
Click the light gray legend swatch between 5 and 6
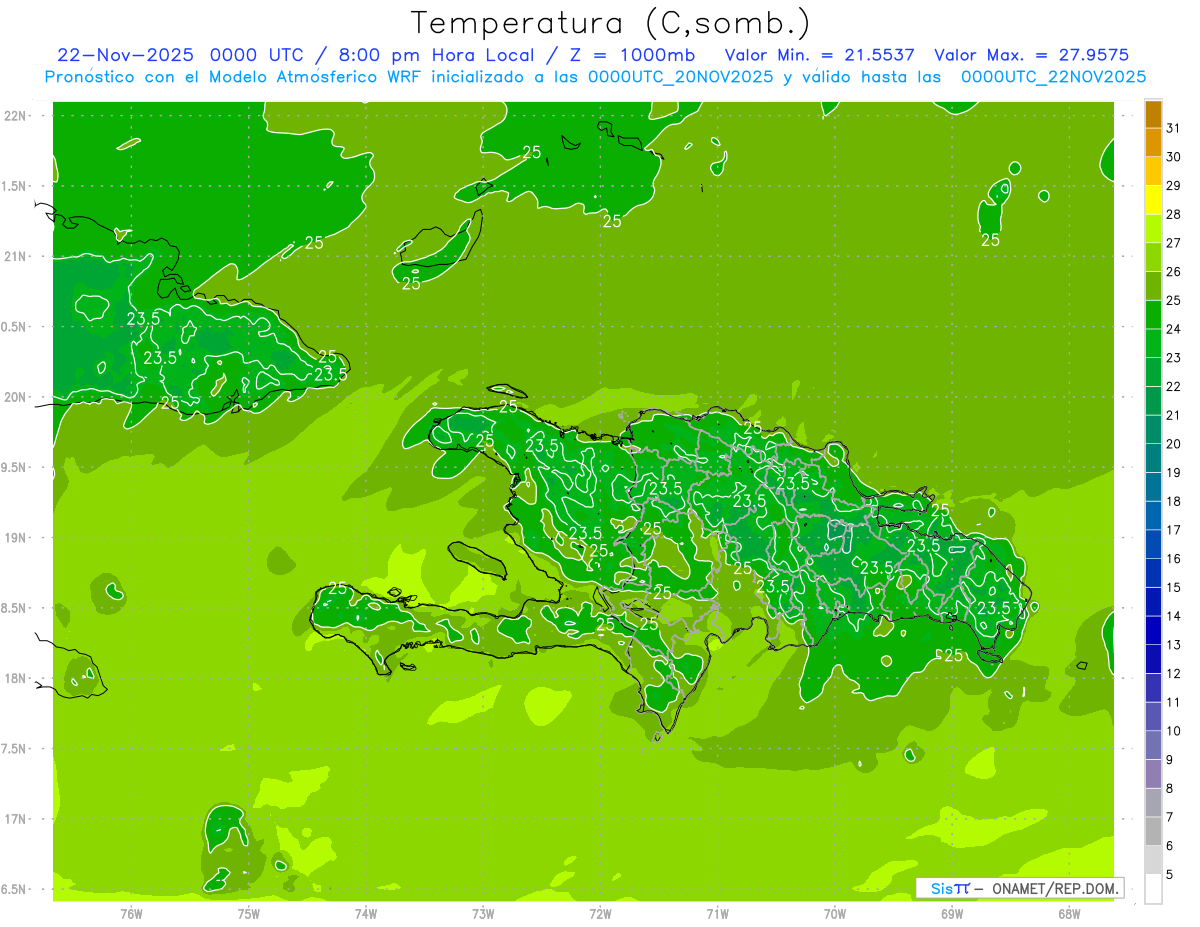pyautogui.click(x=1153, y=860)
